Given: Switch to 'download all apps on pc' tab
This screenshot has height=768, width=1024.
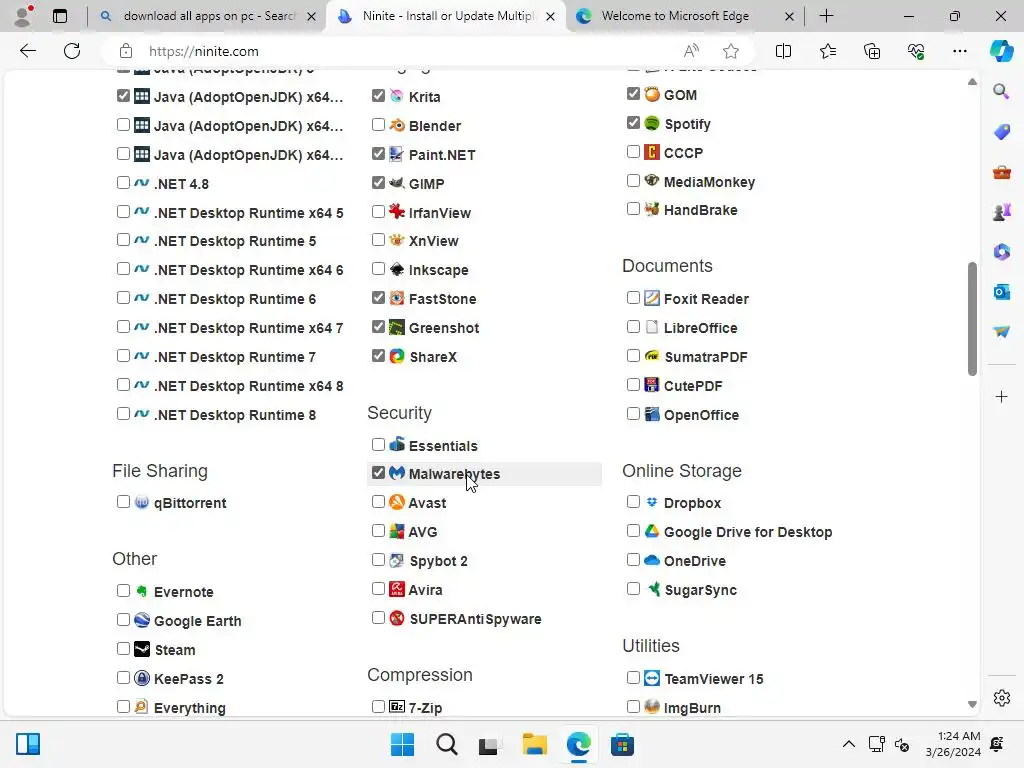Looking at the screenshot, I should 208,16.
